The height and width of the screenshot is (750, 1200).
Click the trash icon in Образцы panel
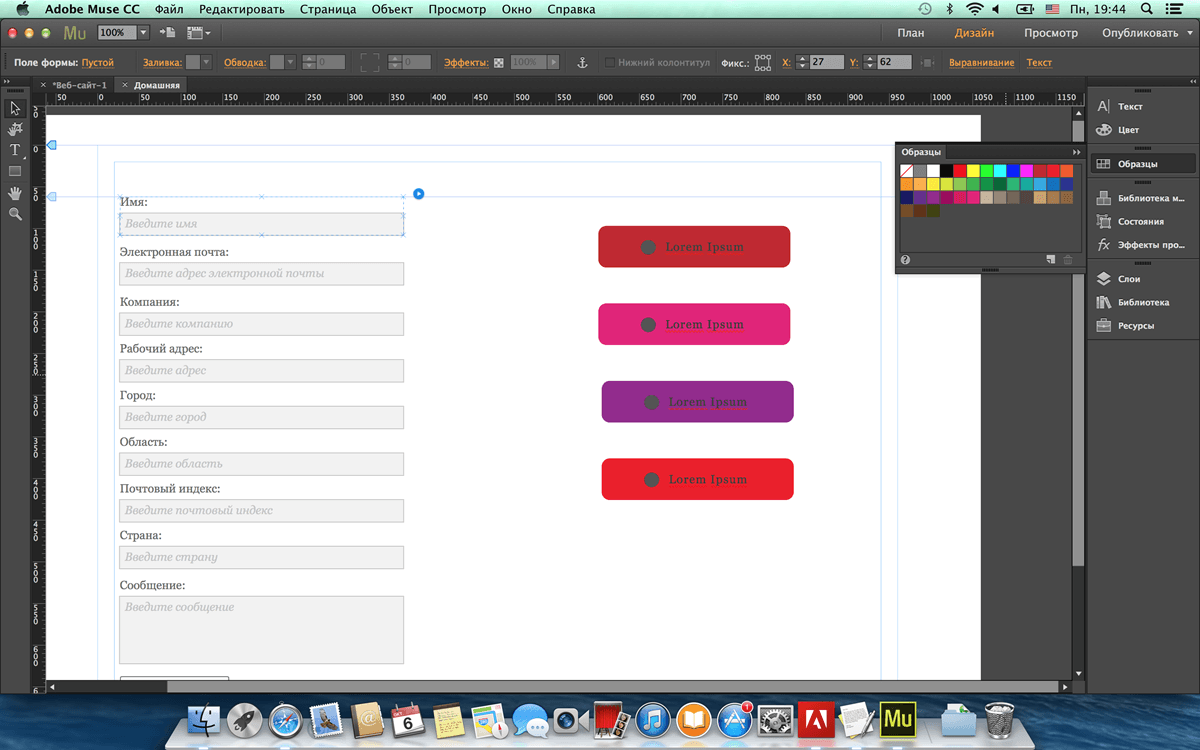1068,260
